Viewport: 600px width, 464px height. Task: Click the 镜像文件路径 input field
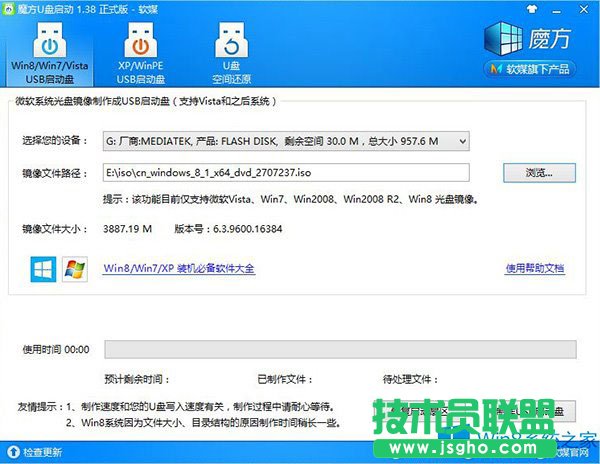click(x=286, y=173)
